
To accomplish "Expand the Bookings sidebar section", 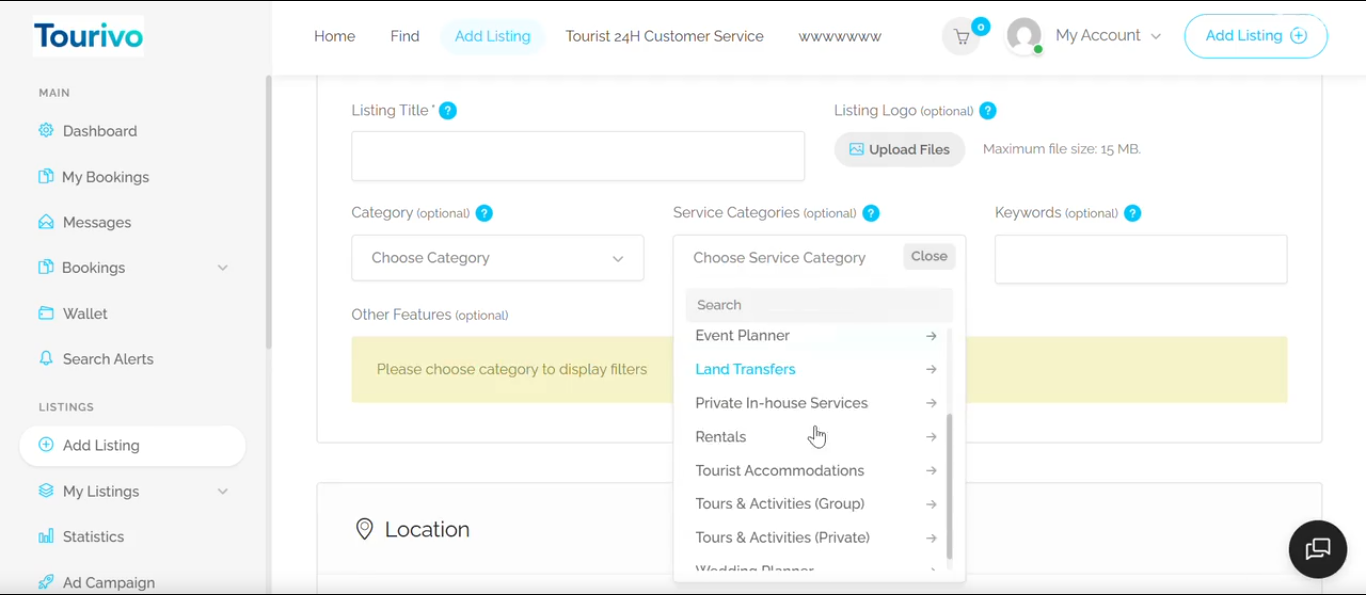I will (223, 267).
